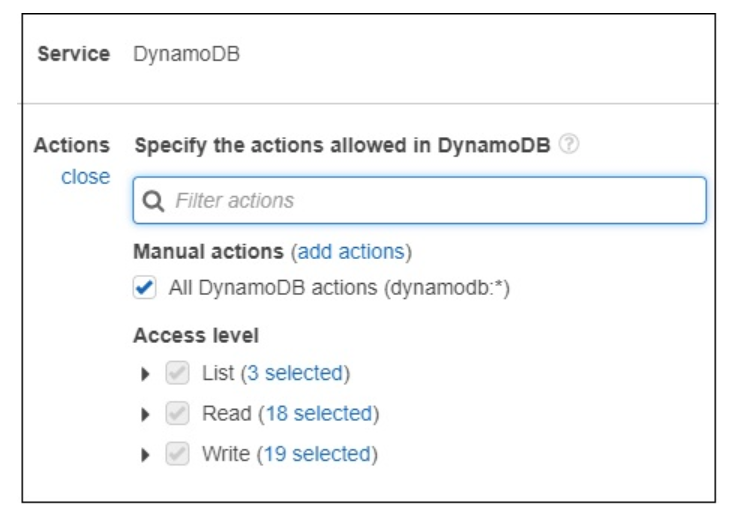Open the add actions link
The width and height of the screenshot is (730, 514).
point(350,251)
